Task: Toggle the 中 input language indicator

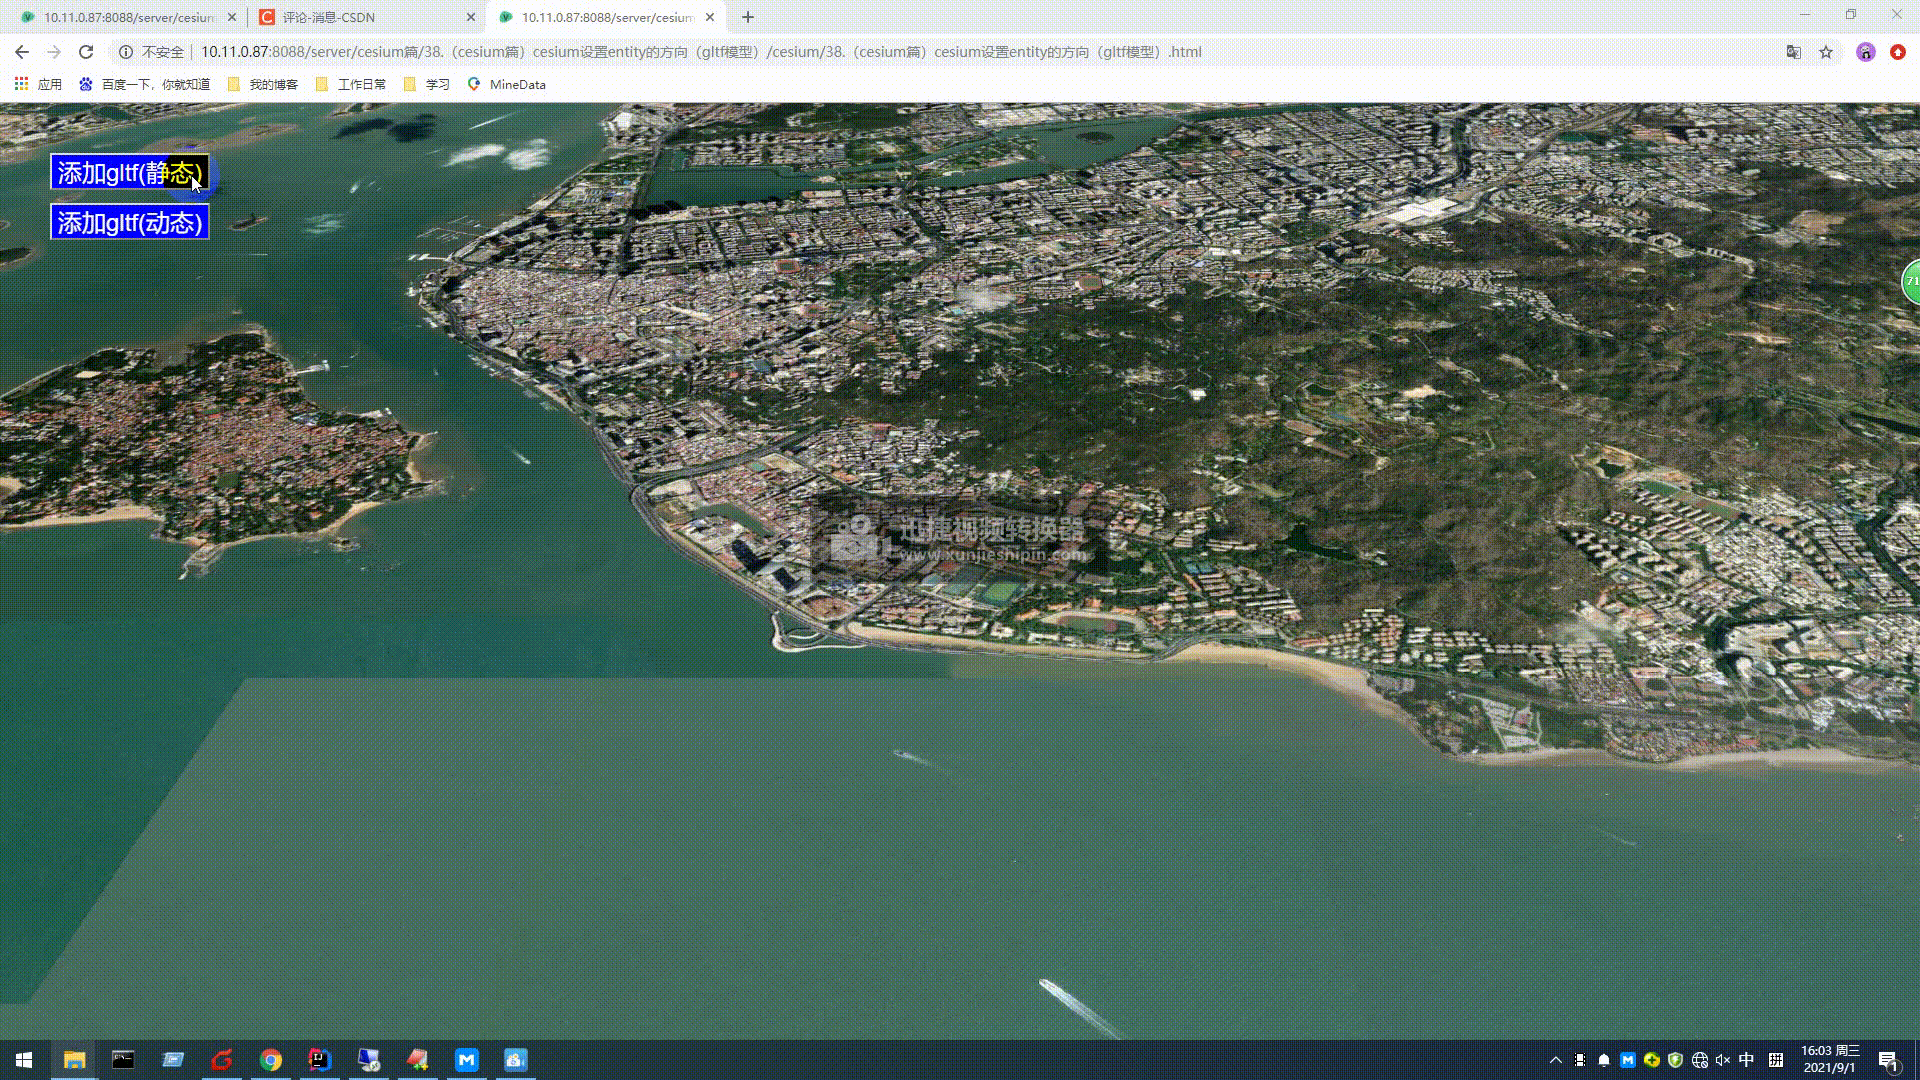Action: click(1747, 1060)
